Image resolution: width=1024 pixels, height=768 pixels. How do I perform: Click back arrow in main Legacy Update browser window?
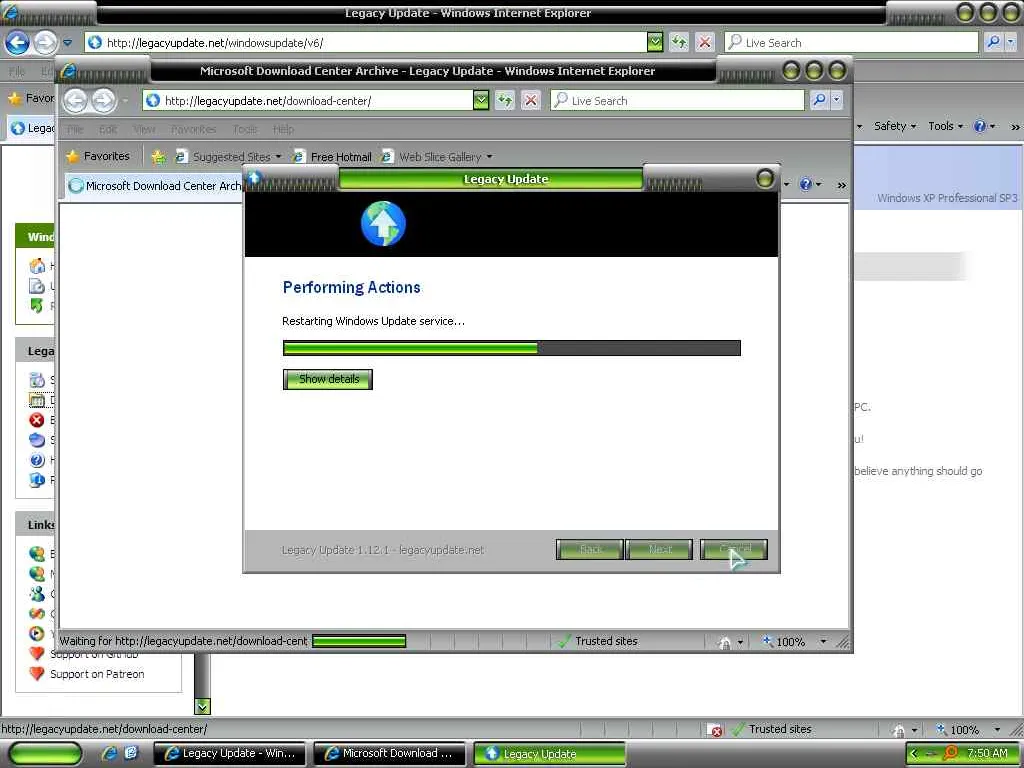18,43
